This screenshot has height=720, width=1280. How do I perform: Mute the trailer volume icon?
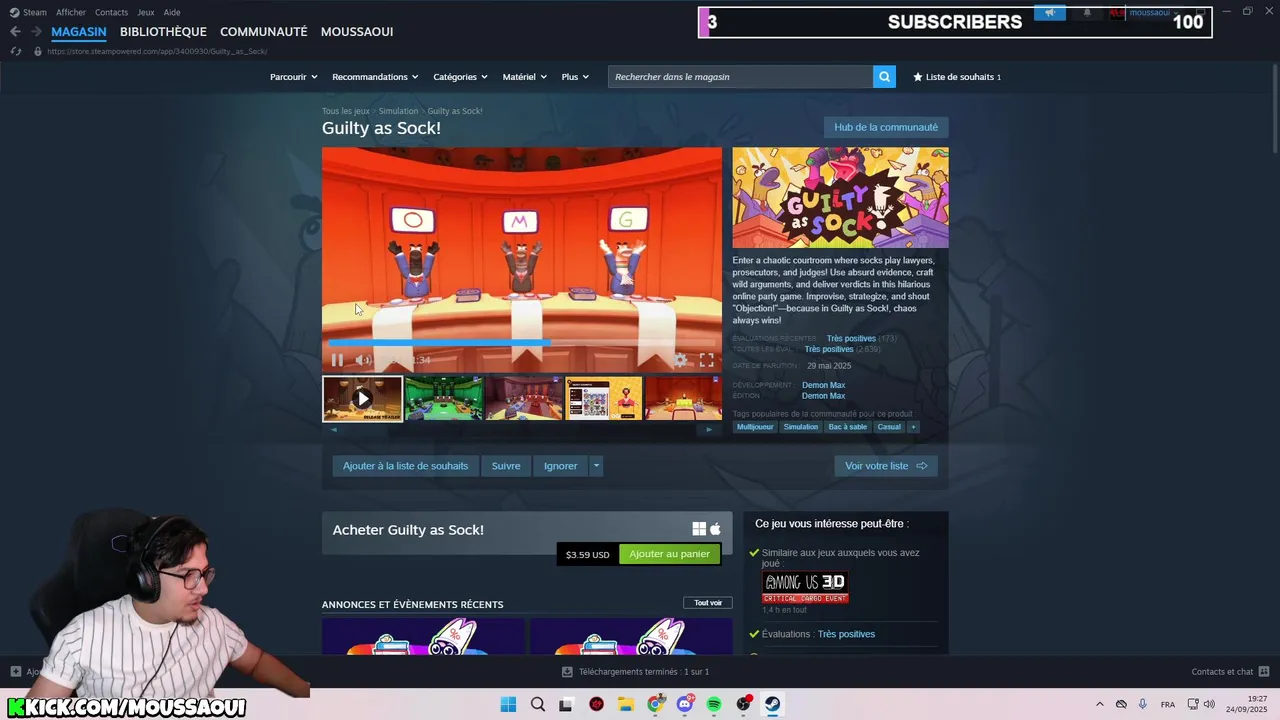(363, 360)
